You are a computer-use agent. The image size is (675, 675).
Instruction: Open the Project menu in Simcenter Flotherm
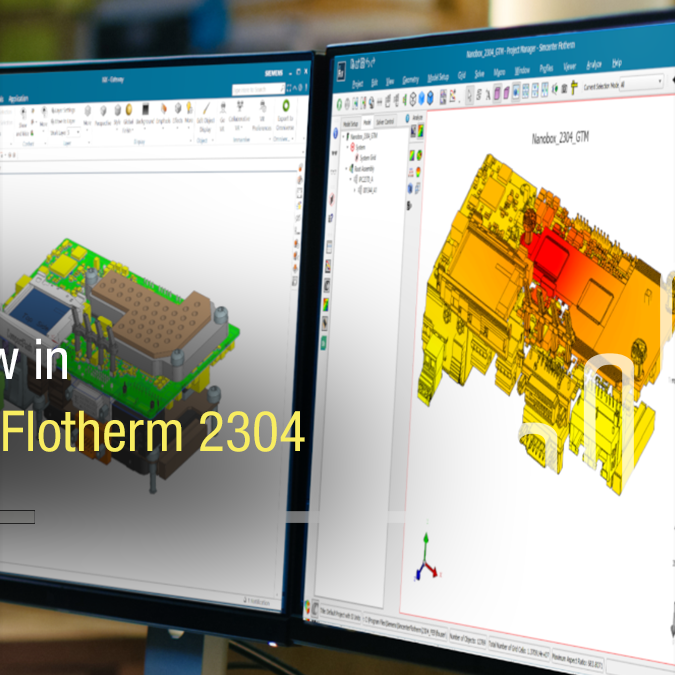(x=357, y=84)
